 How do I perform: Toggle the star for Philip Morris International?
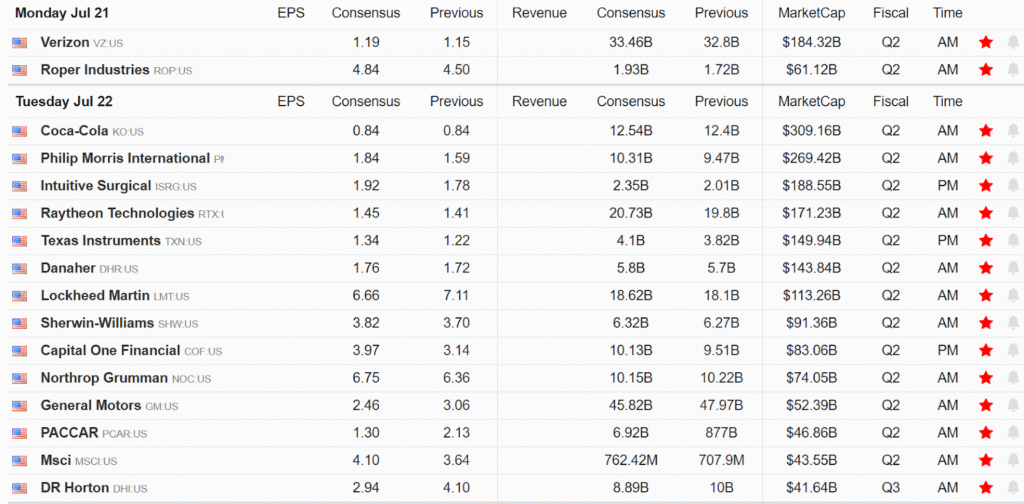(x=985, y=158)
